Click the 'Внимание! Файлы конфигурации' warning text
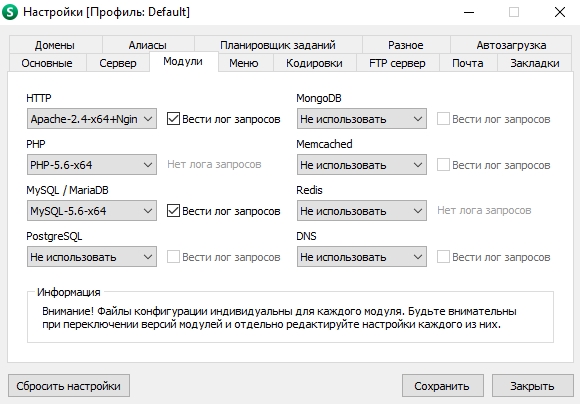The image size is (580, 404). point(279,317)
